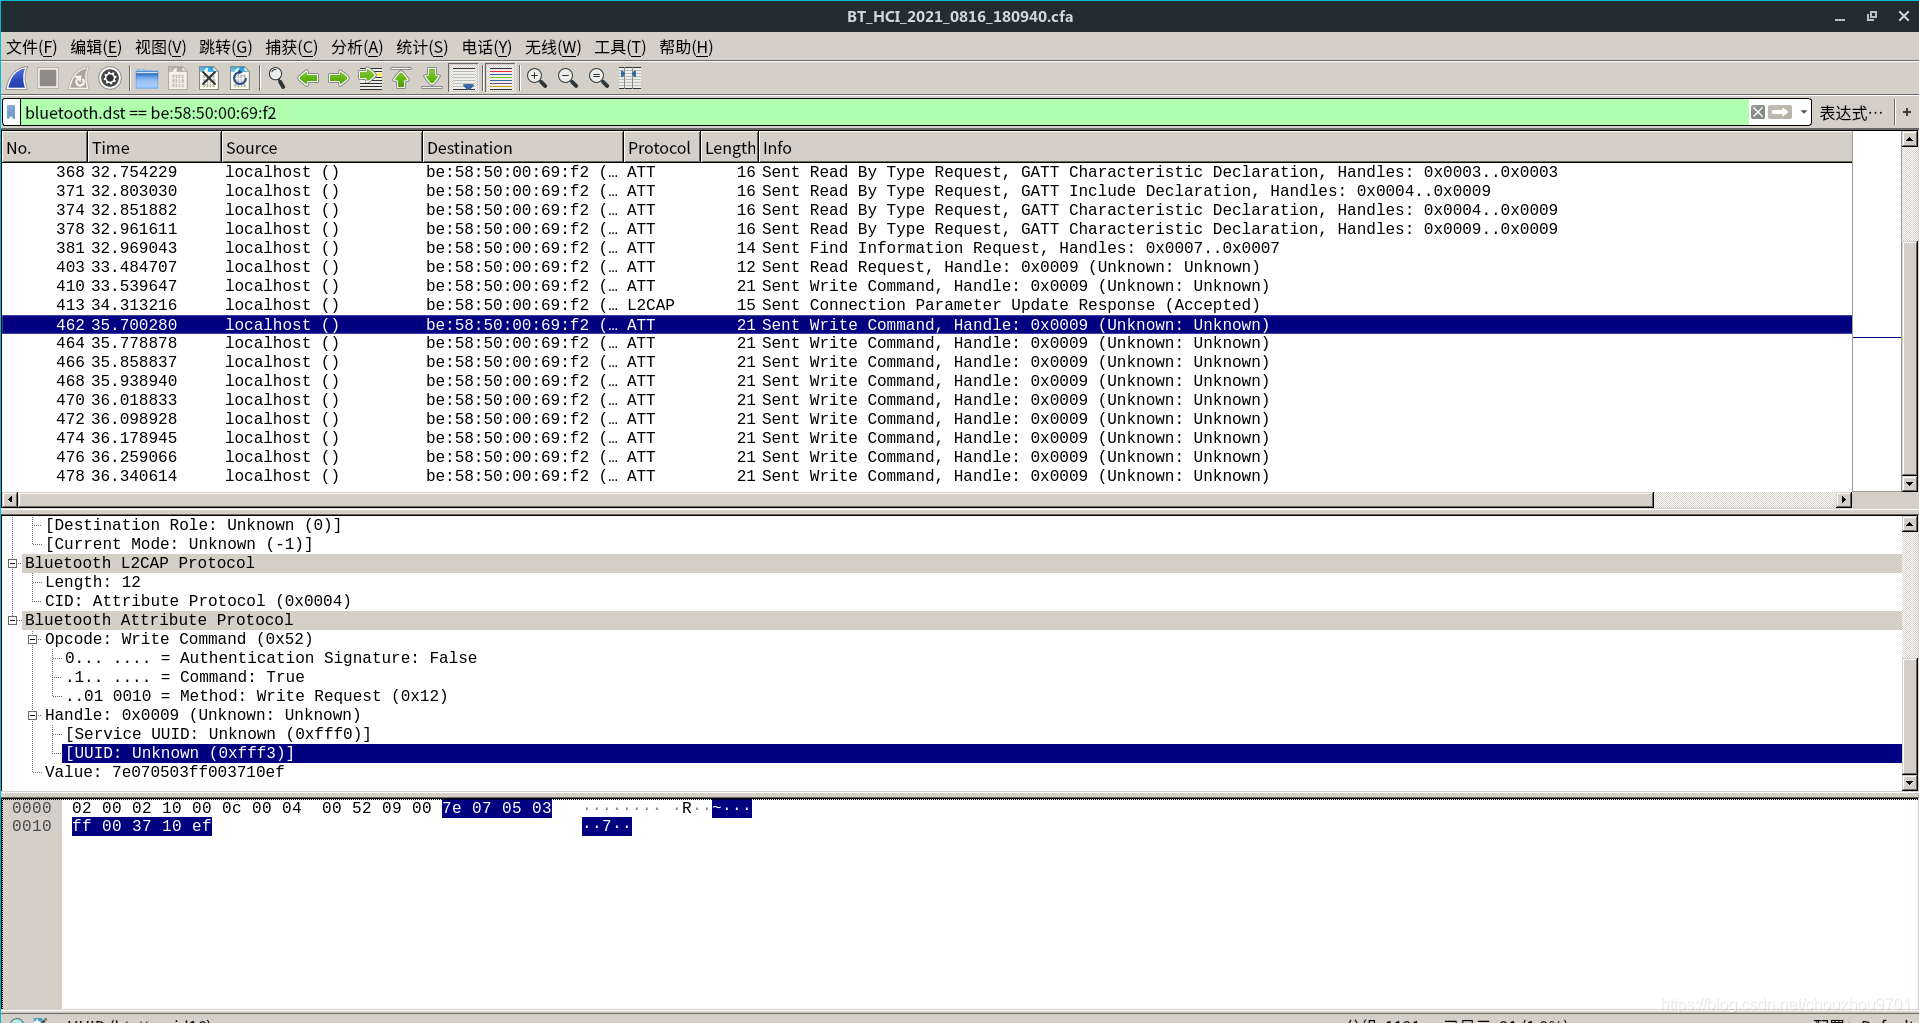Collapse the Opcode: Write Command node
1919x1023 pixels.
click(33, 639)
